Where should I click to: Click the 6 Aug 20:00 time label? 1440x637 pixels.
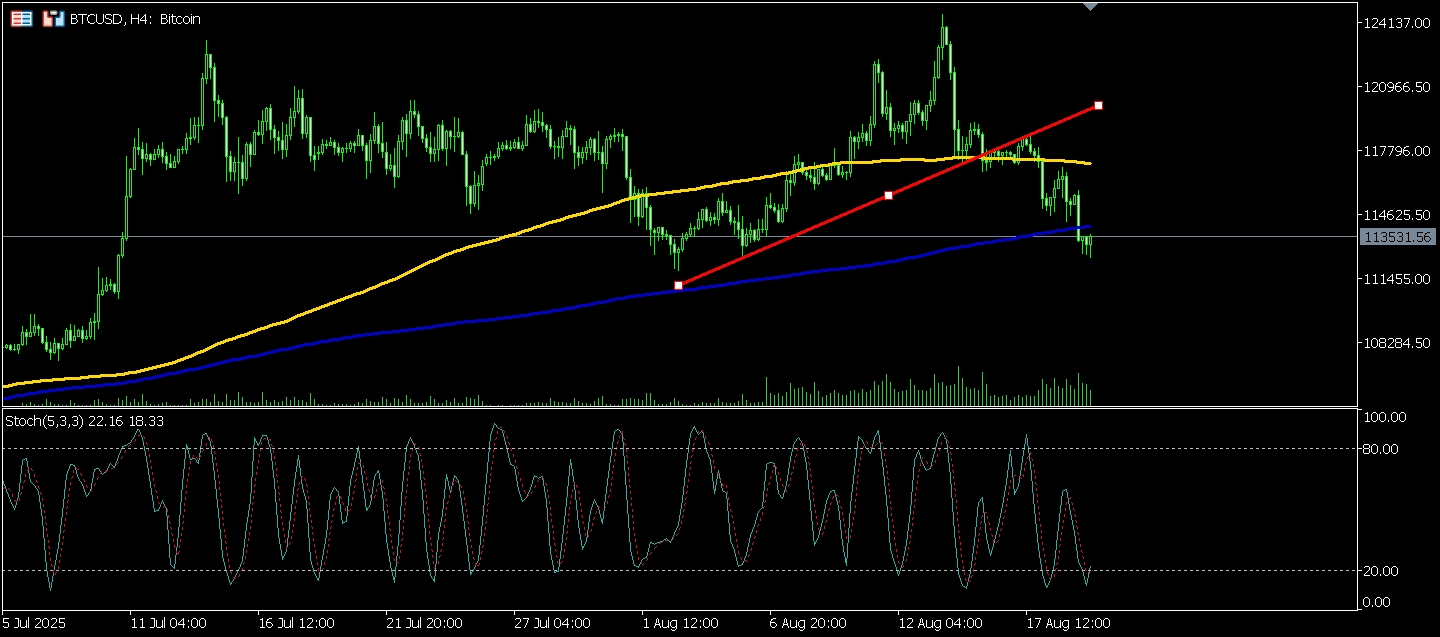click(809, 623)
